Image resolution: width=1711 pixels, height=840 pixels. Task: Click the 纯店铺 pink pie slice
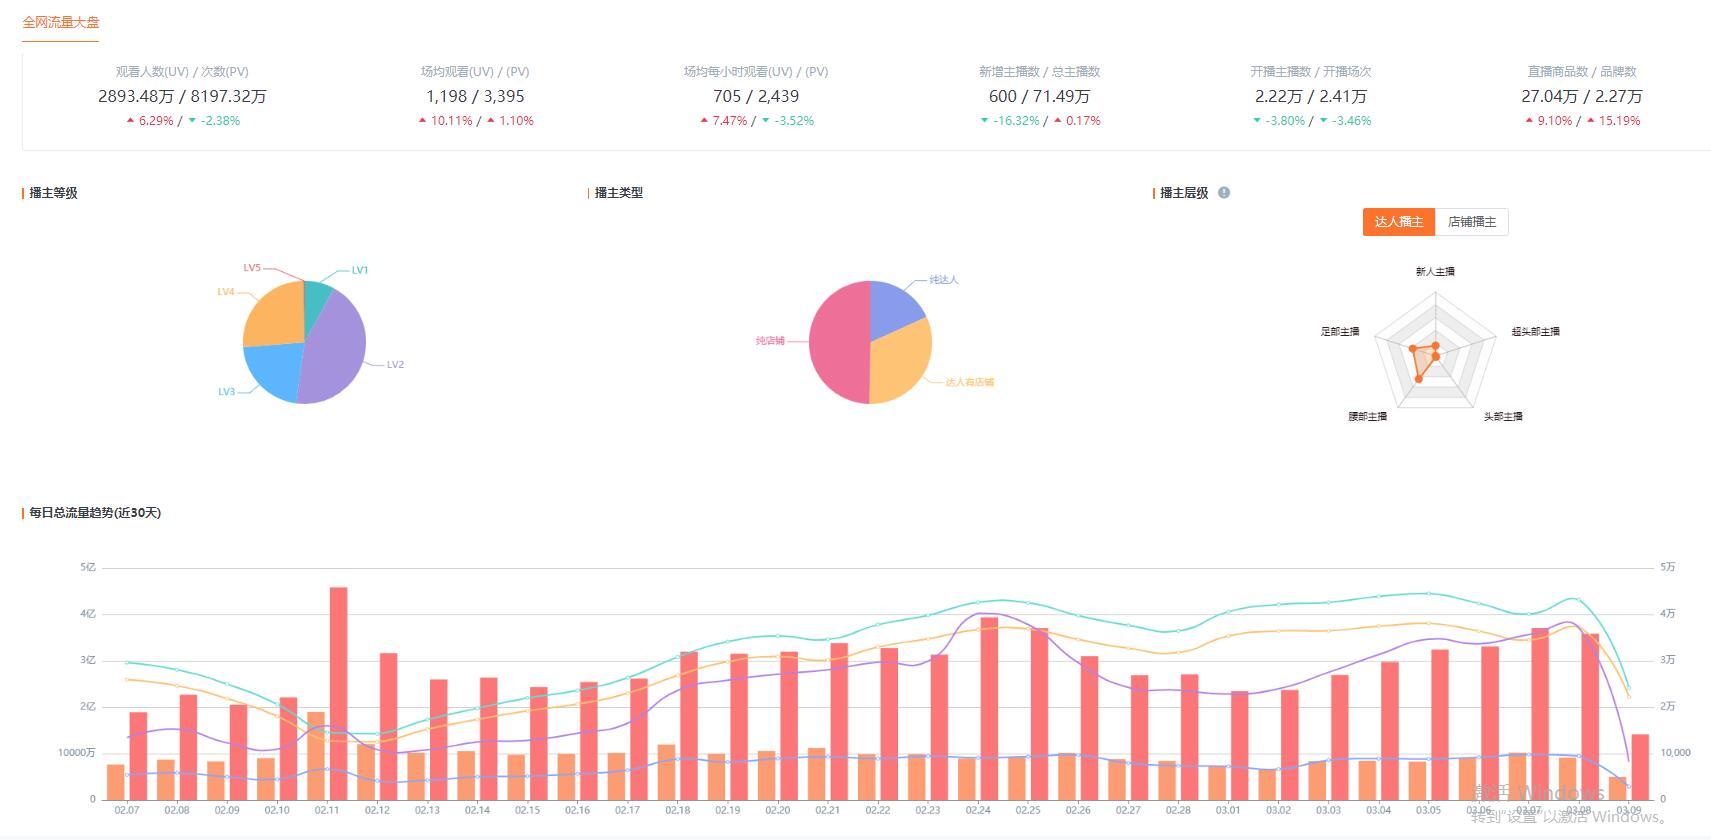click(x=838, y=342)
